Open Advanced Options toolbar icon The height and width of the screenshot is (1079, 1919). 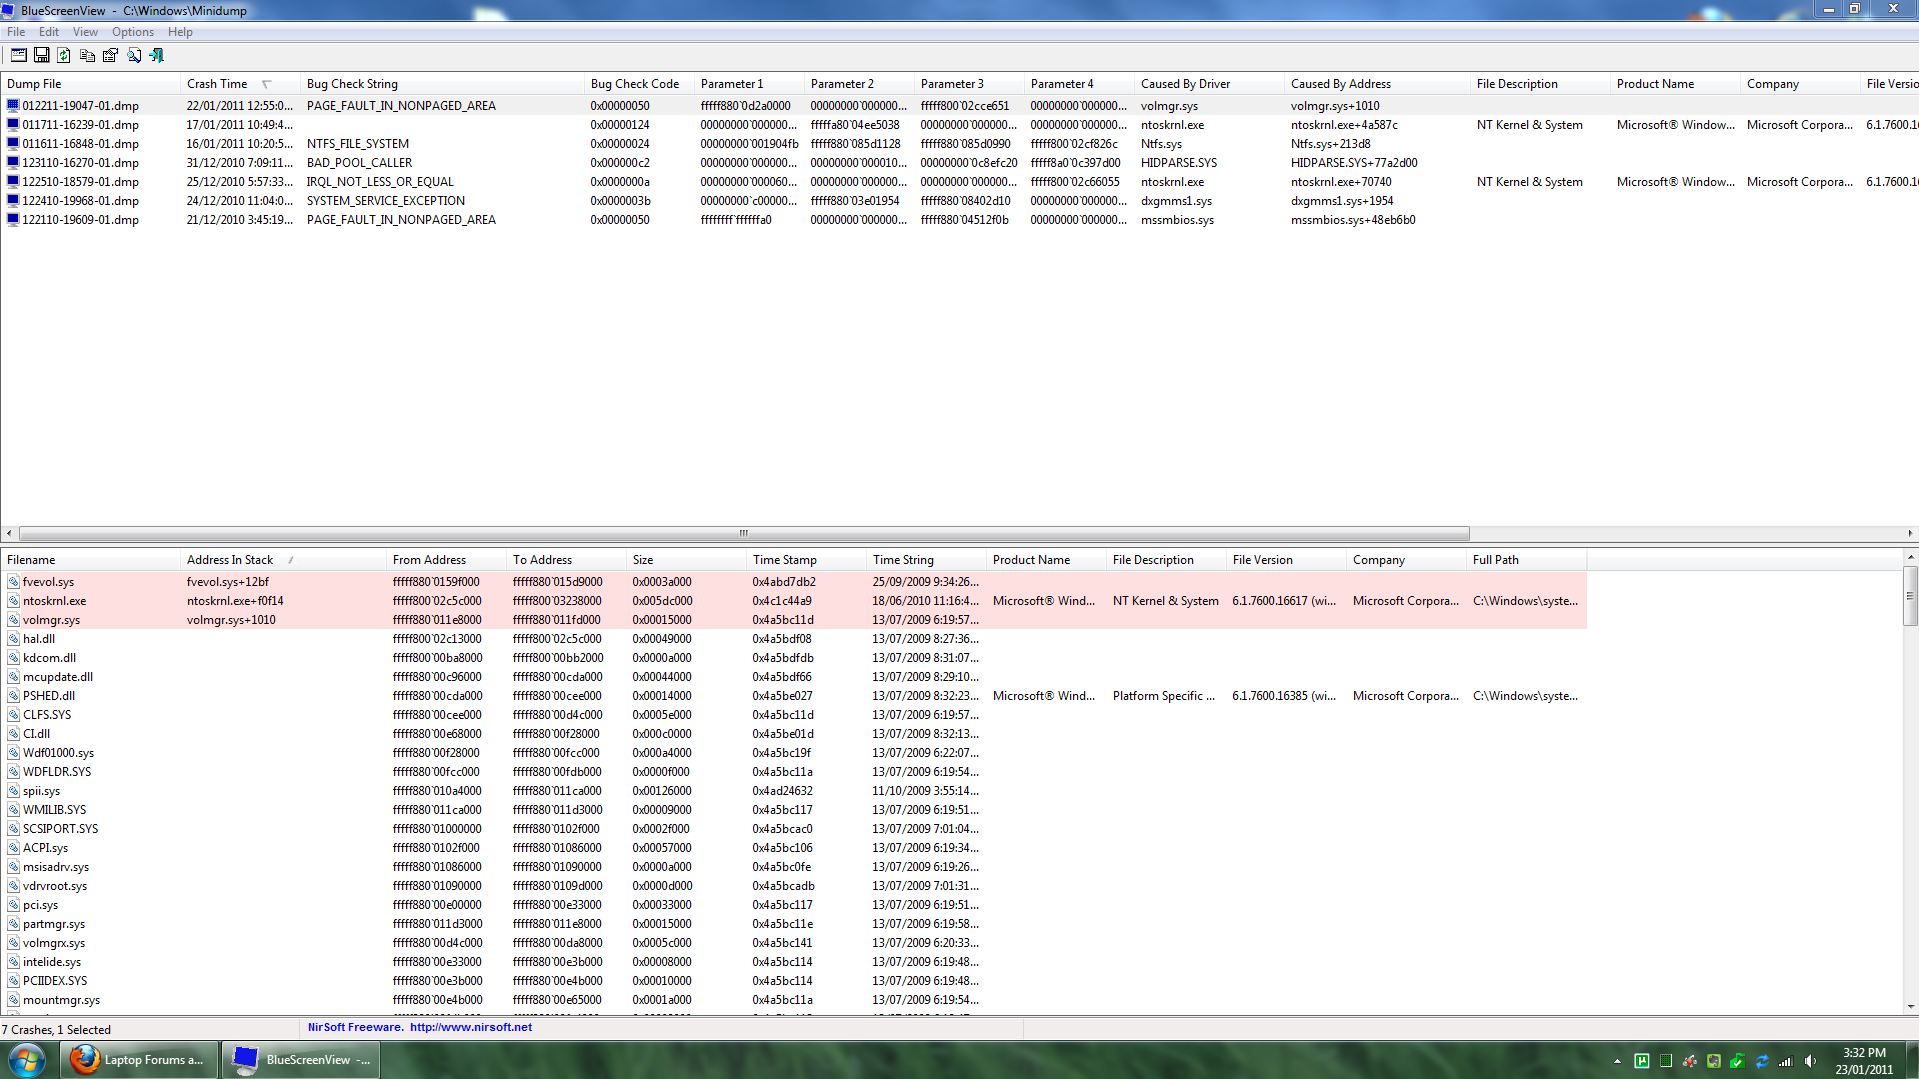pyautogui.click(x=18, y=56)
